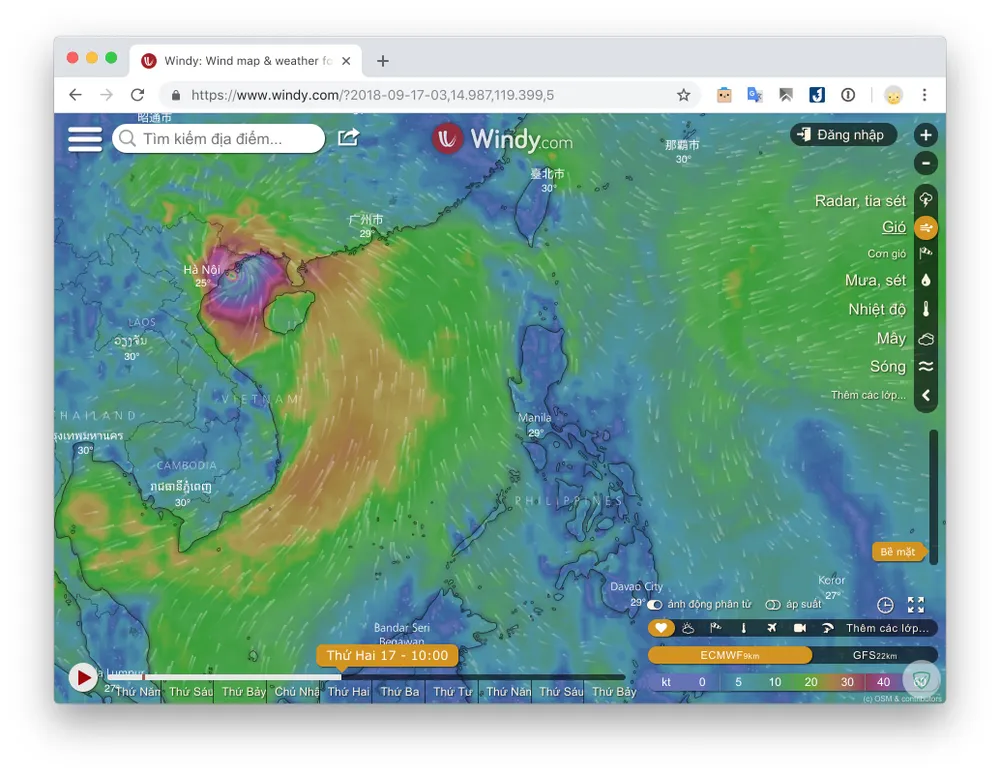Enable the áp suất pressure toggle

773,605
